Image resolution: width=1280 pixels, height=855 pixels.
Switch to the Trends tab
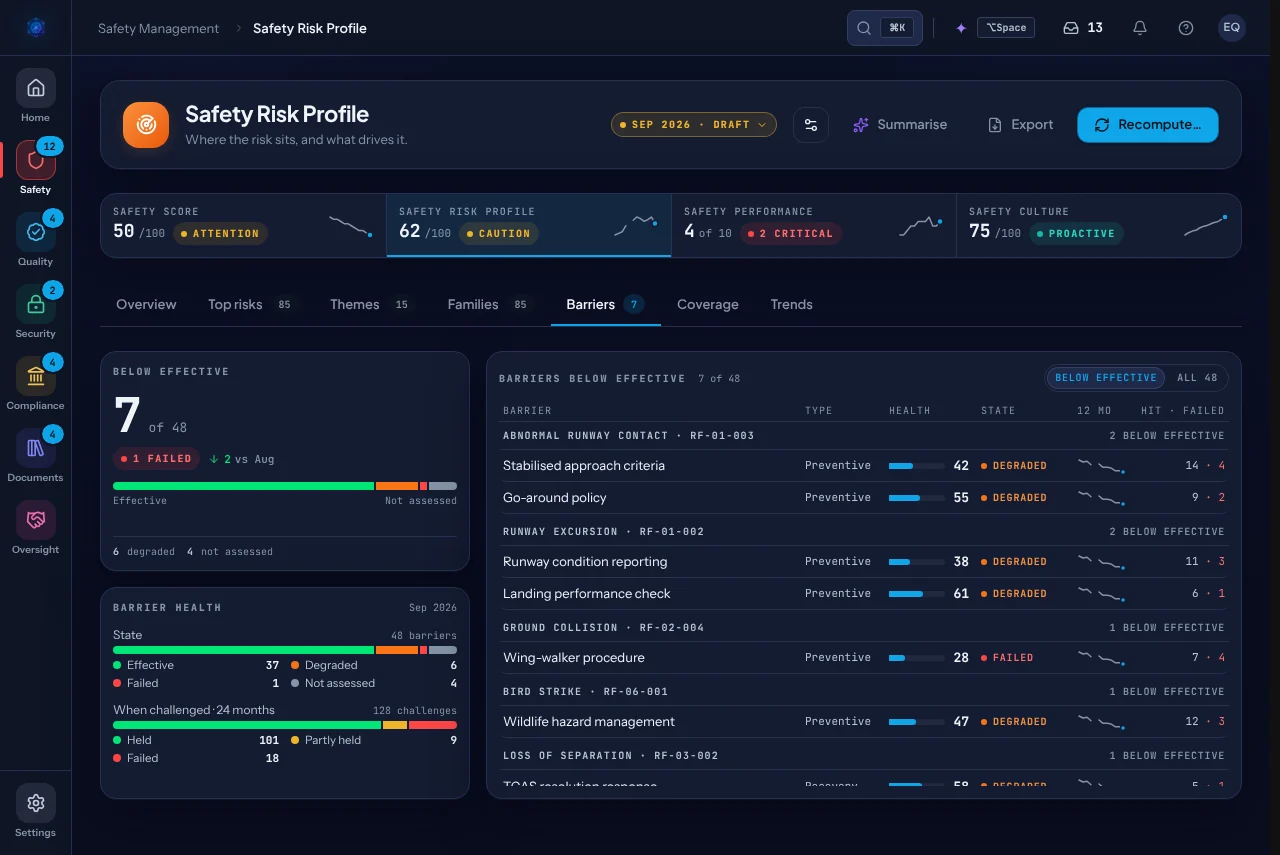click(792, 304)
